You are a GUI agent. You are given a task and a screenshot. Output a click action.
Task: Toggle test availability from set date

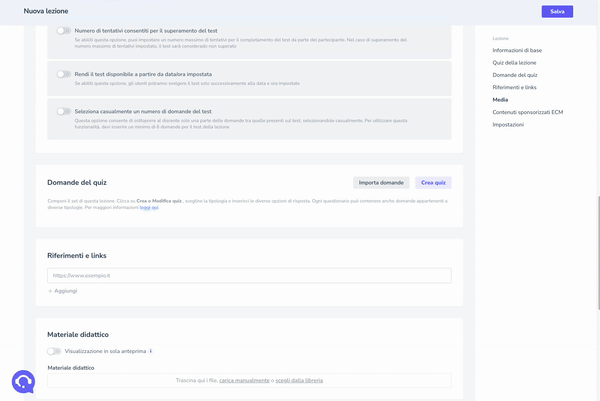click(64, 74)
